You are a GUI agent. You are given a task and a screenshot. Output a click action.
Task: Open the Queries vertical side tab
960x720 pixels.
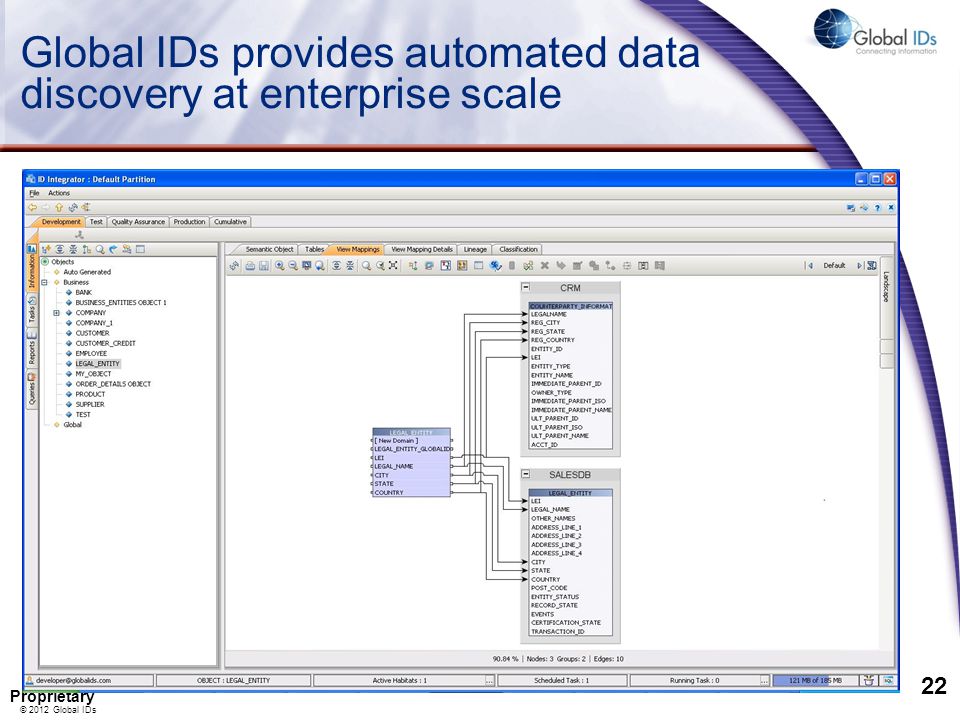point(32,389)
